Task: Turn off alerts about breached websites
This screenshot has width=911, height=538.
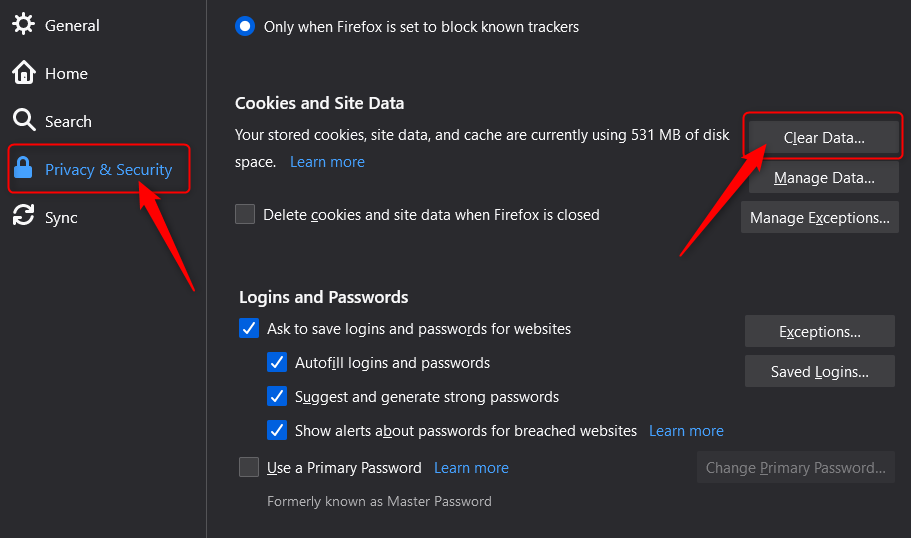Action: tap(277, 430)
